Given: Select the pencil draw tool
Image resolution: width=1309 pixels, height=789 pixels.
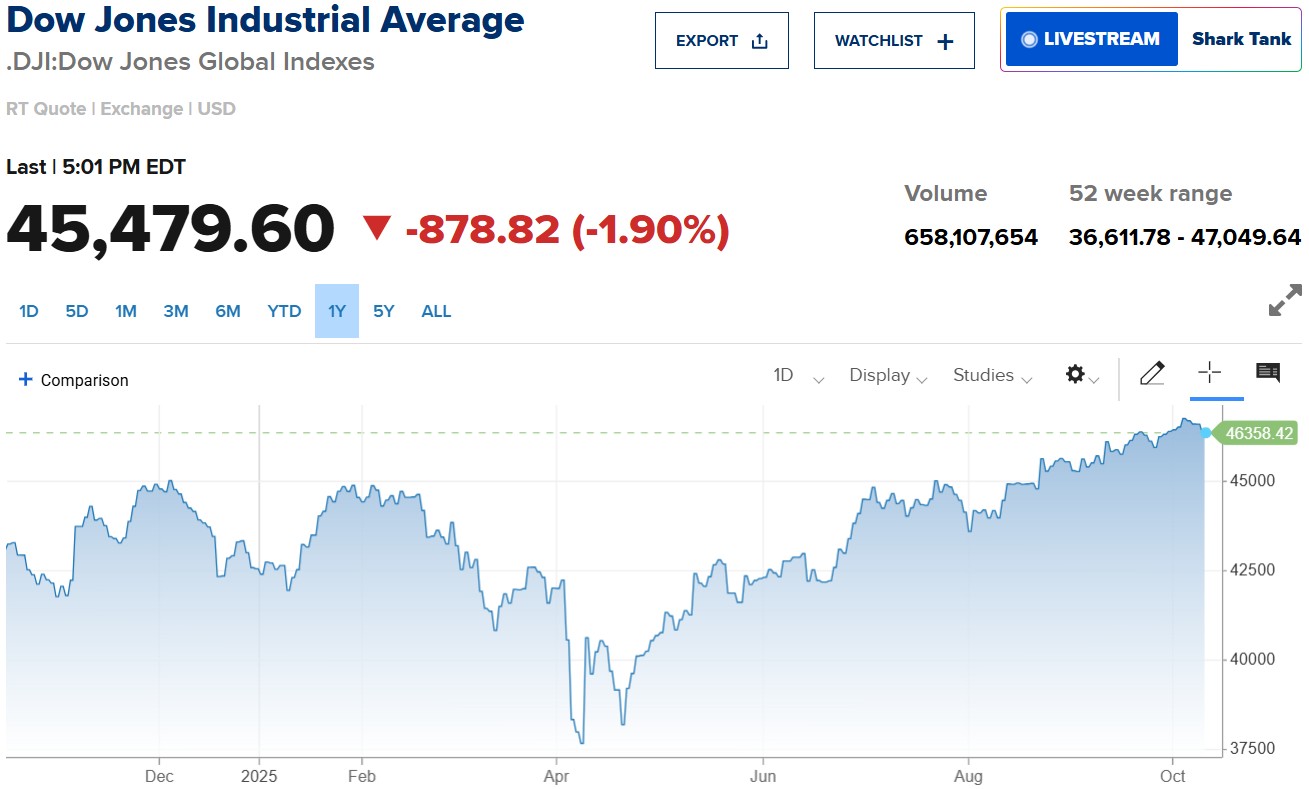Looking at the screenshot, I should point(1152,374).
